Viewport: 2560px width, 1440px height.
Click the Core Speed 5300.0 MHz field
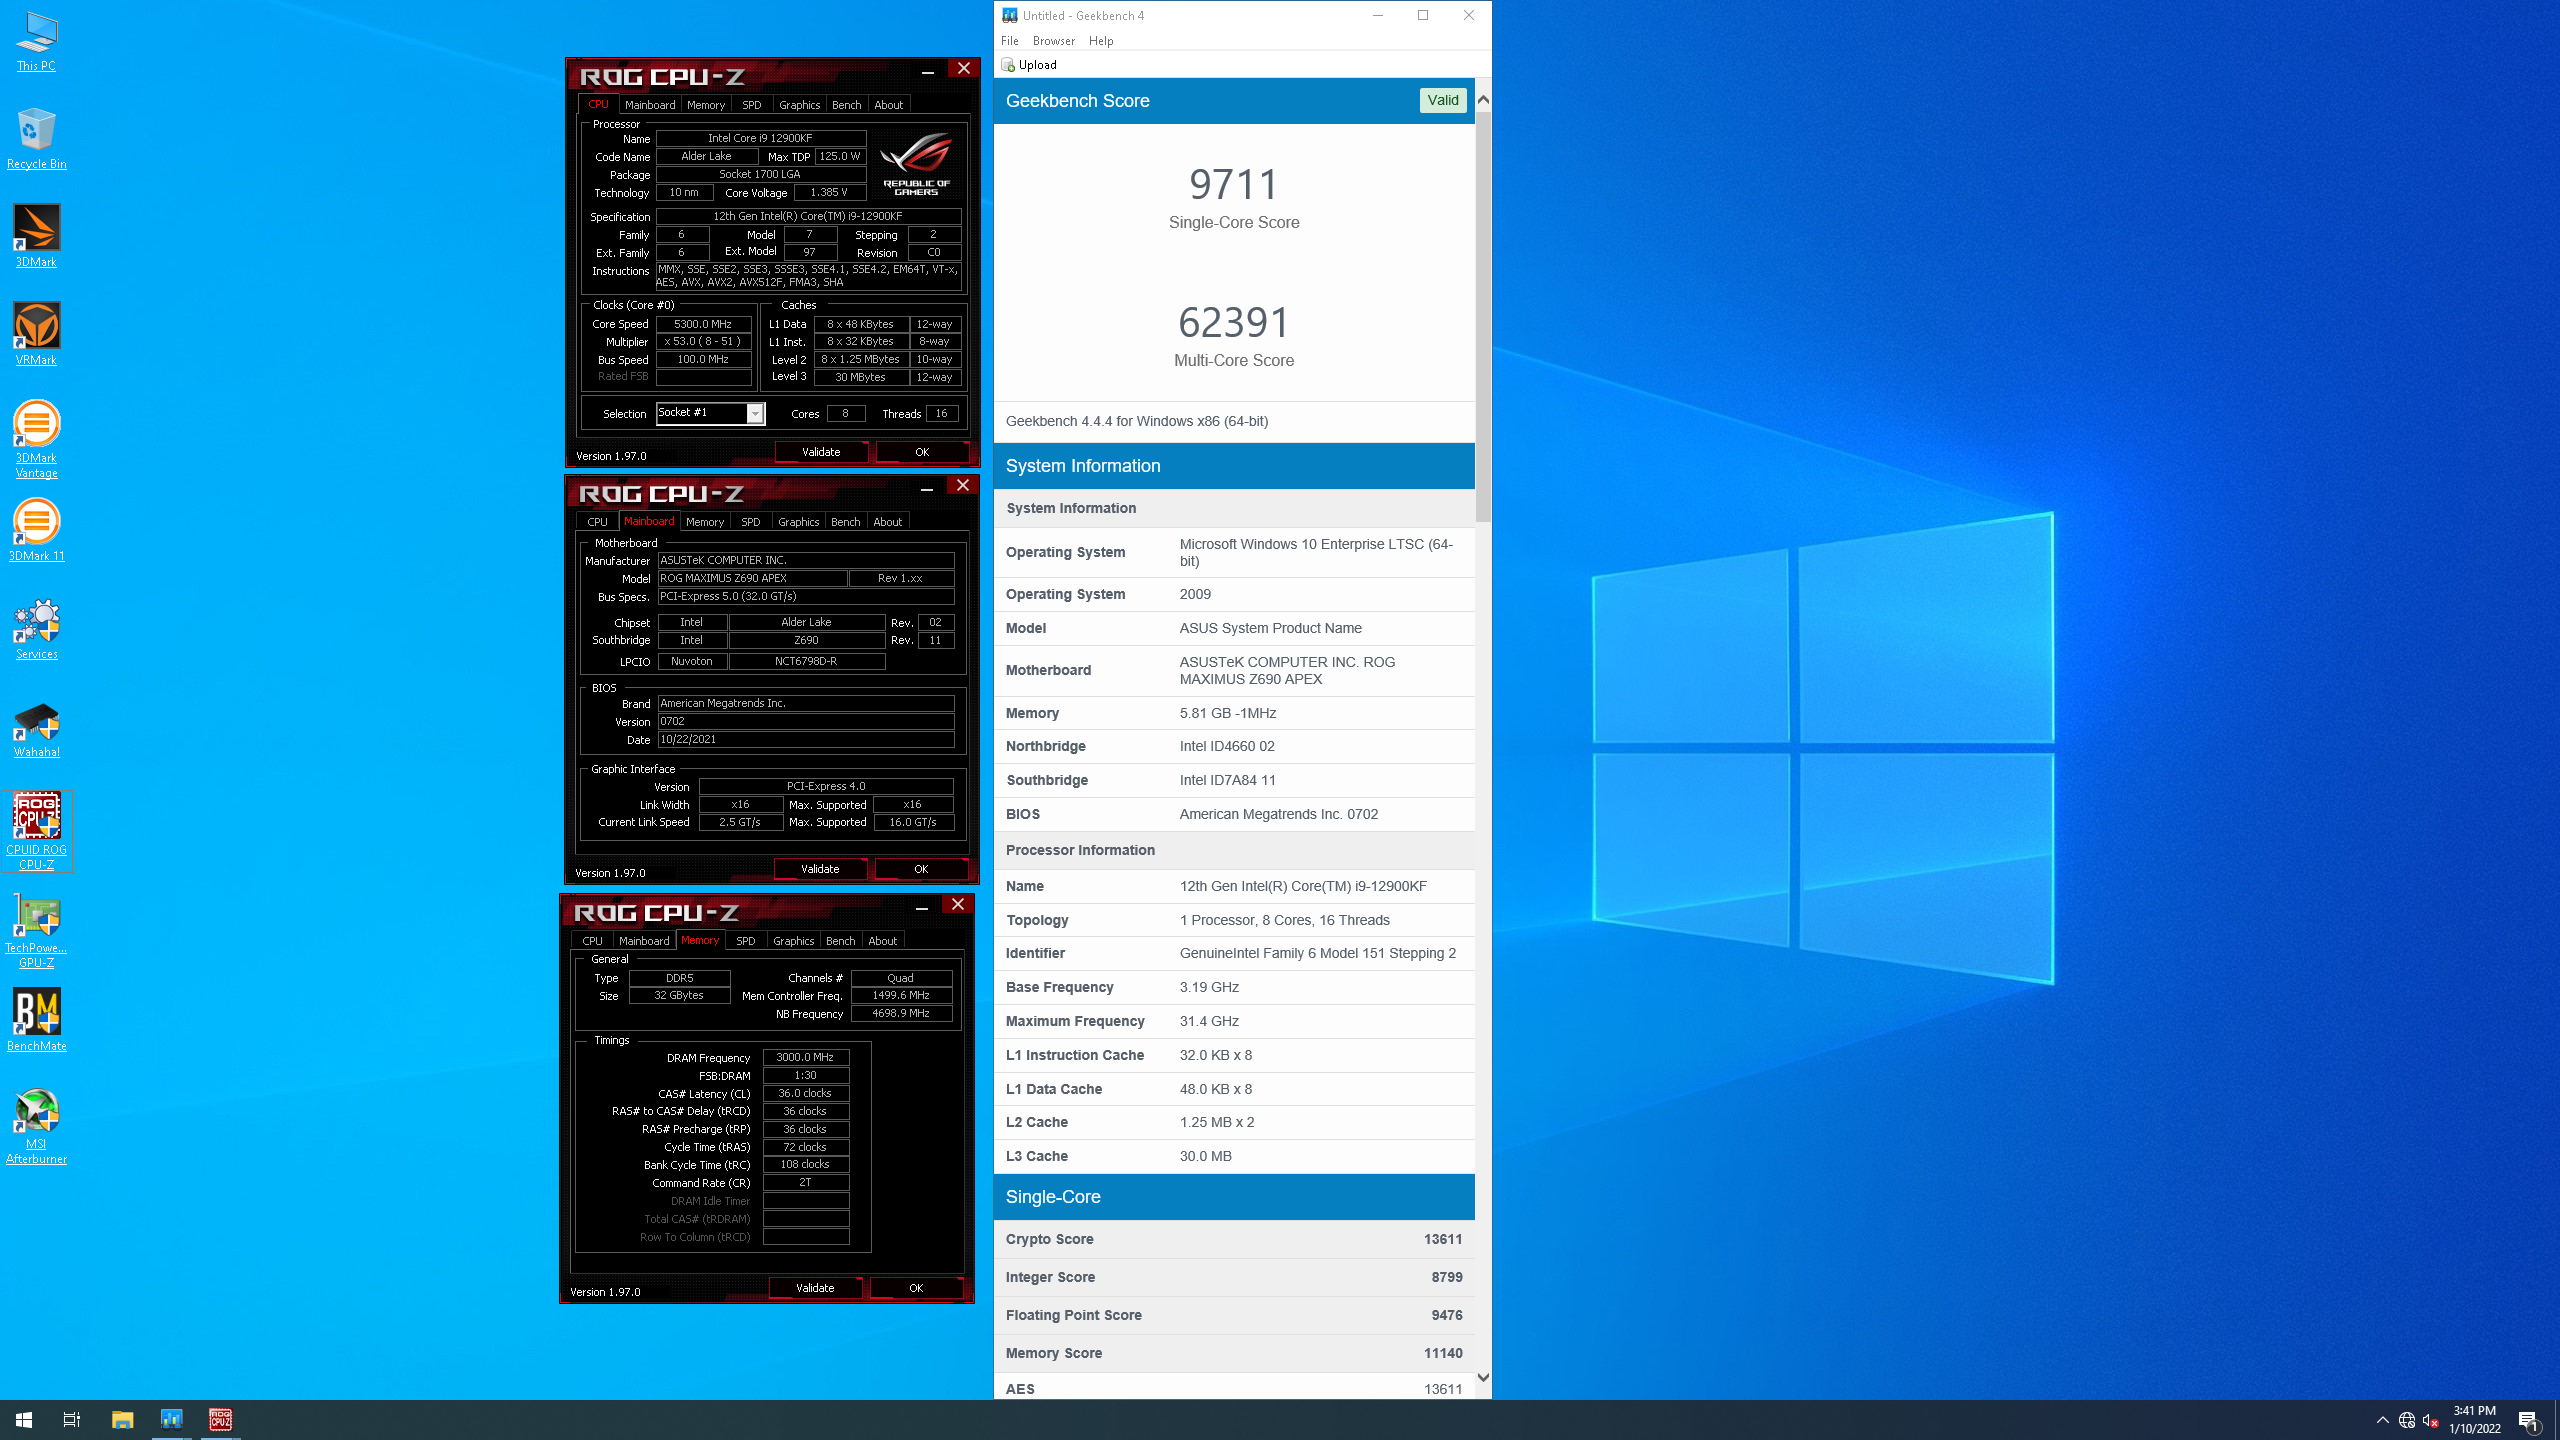[703, 324]
